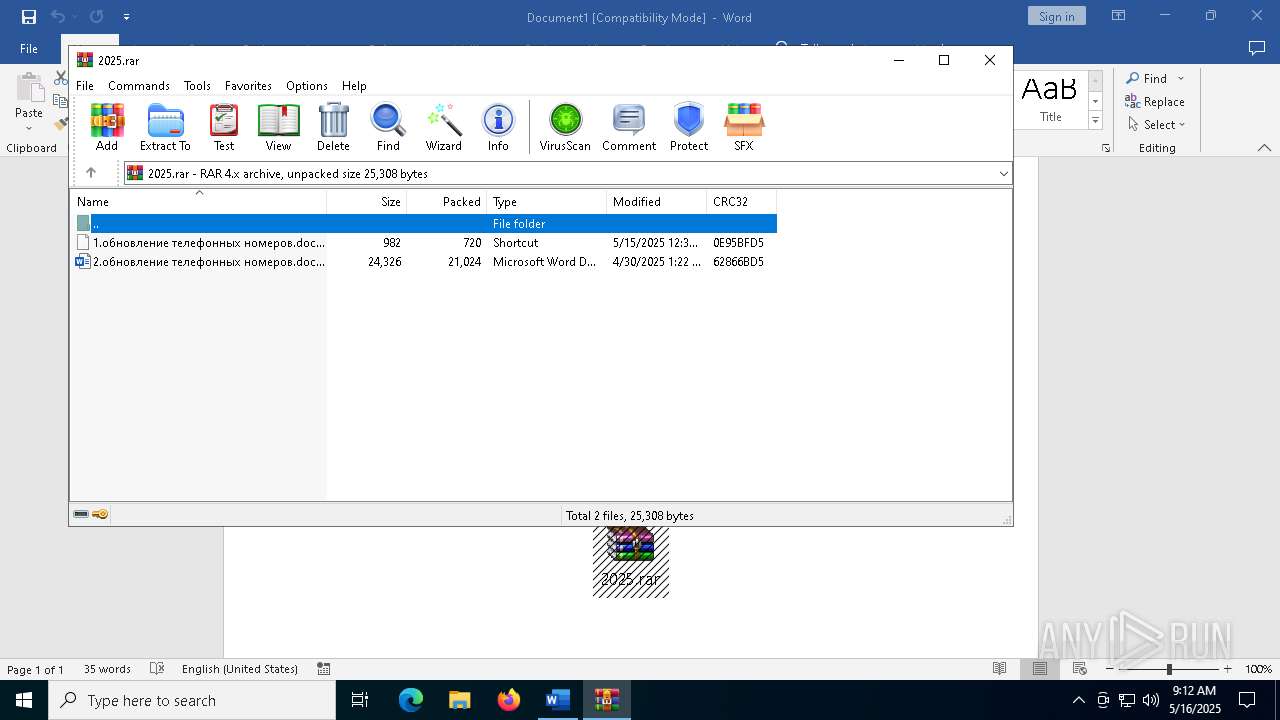Start VirusScan on the archive
Screen dimensions: 1280x720
point(565,127)
